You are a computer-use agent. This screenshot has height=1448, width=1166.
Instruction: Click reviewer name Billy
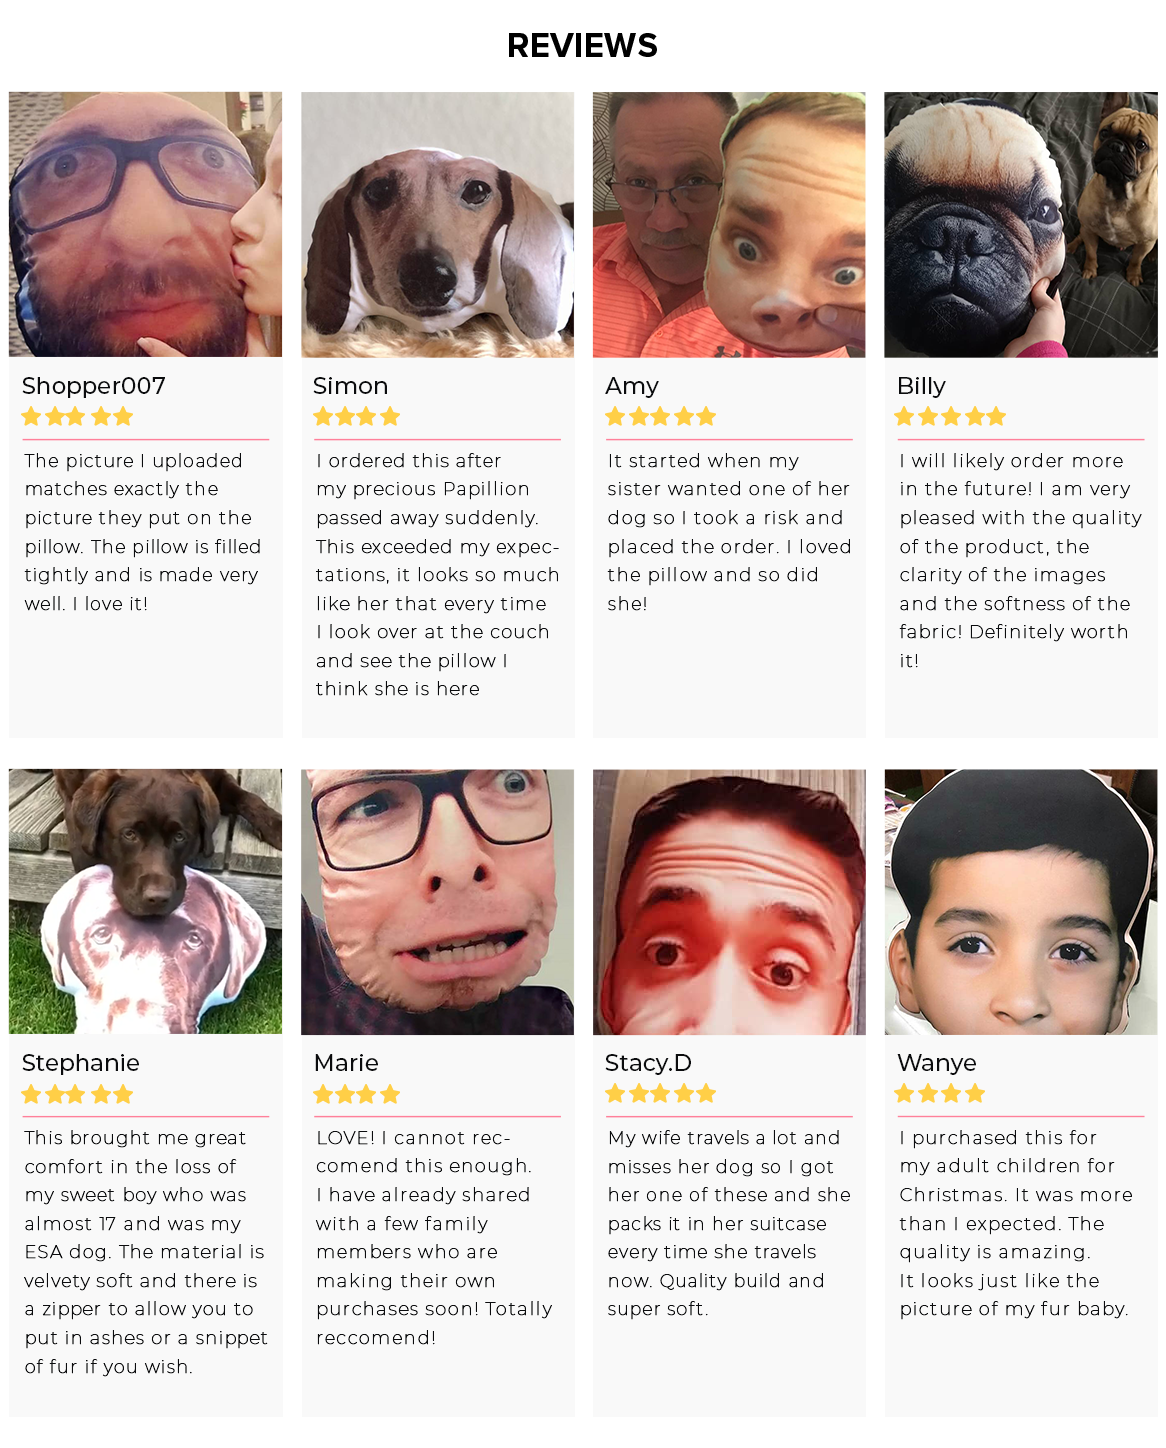(921, 386)
